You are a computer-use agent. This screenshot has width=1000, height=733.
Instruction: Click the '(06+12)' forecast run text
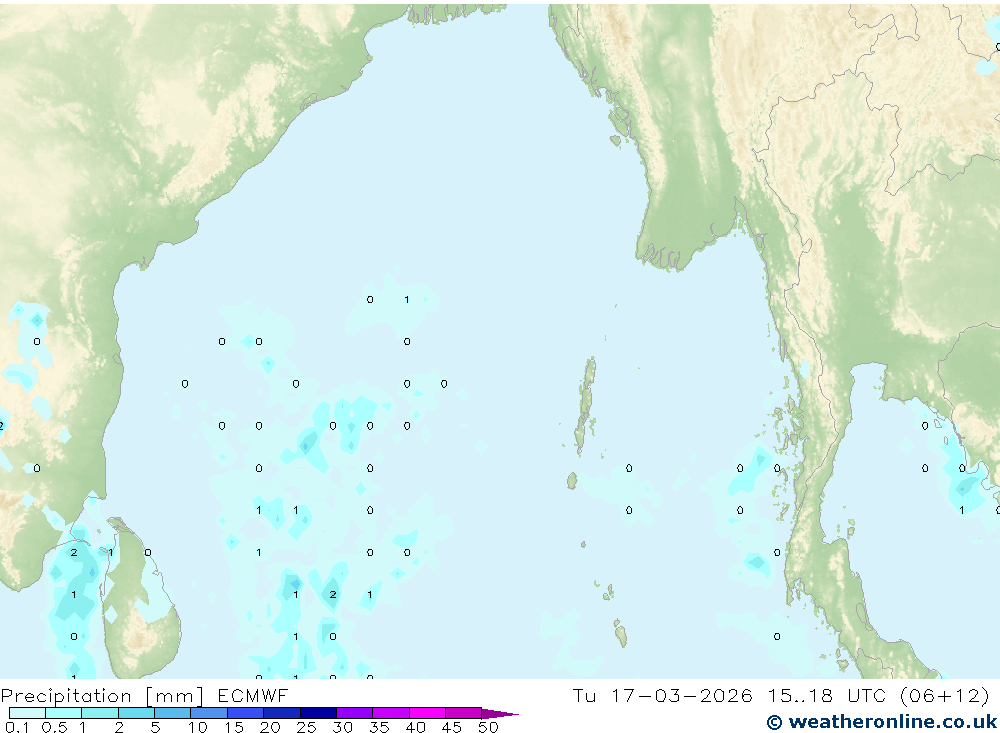[x=945, y=695]
